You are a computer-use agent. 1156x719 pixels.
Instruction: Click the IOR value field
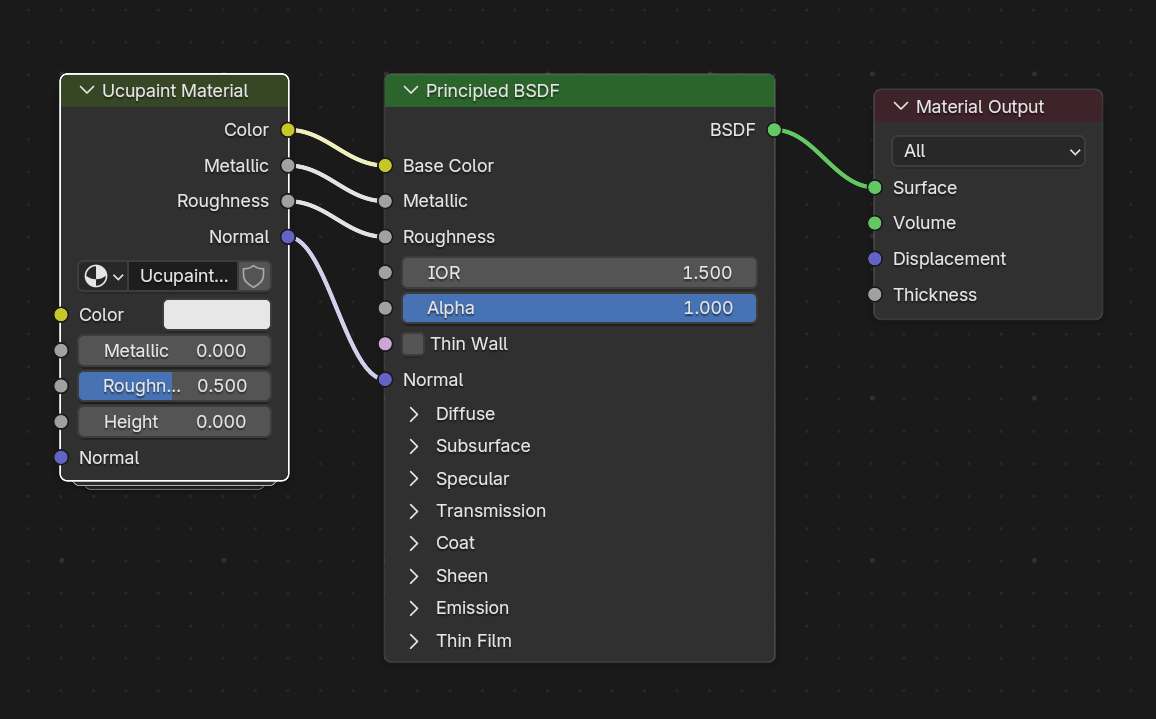pyautogui.click(x=579, y=273)
